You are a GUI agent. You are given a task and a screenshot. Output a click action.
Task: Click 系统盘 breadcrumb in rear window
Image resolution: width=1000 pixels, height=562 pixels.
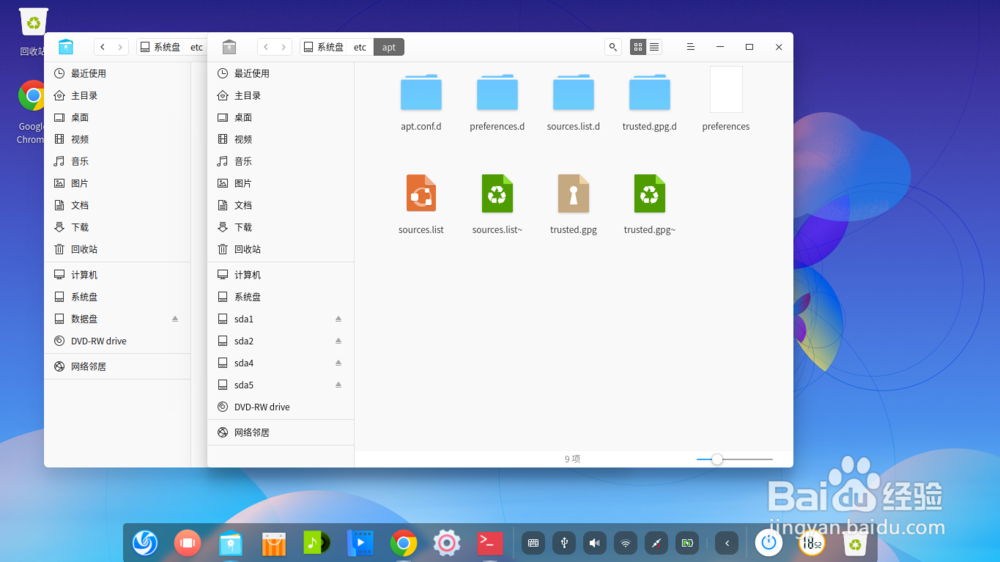161,47
